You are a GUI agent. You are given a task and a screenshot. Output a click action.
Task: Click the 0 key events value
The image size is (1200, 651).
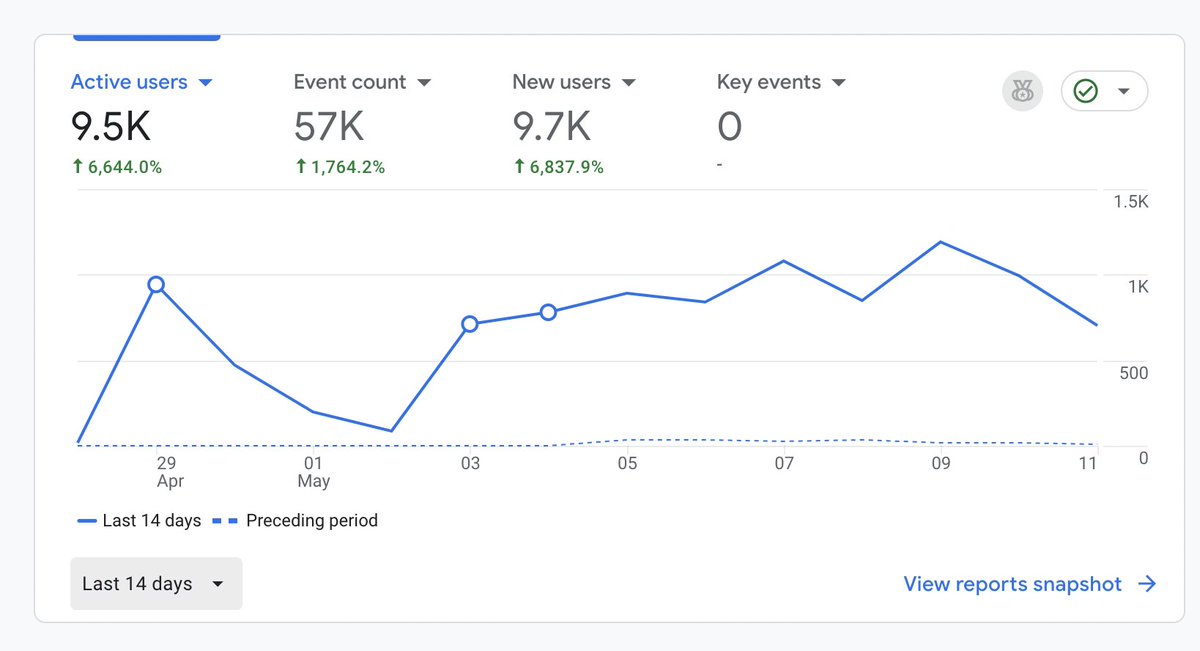pyautogui.click(x=730, y=127)
